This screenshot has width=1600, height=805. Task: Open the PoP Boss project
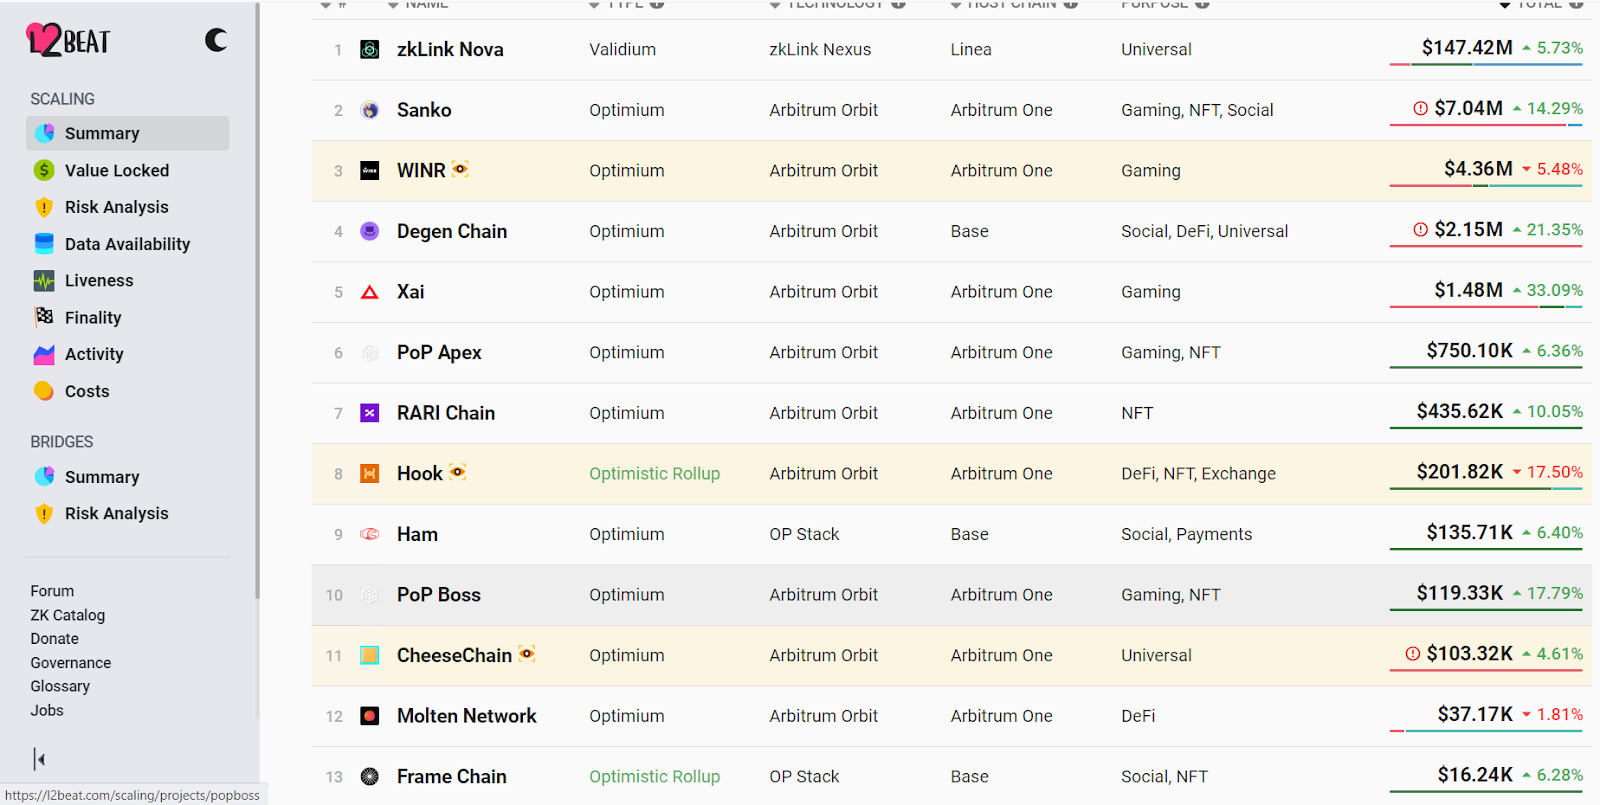tap(439, 595)
